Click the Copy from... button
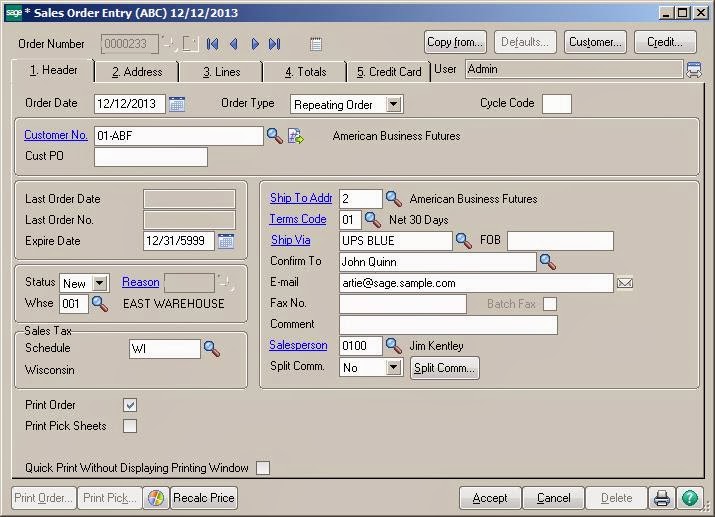The width and height of the screenshot is (715, 517). click(x=455, y=42)
